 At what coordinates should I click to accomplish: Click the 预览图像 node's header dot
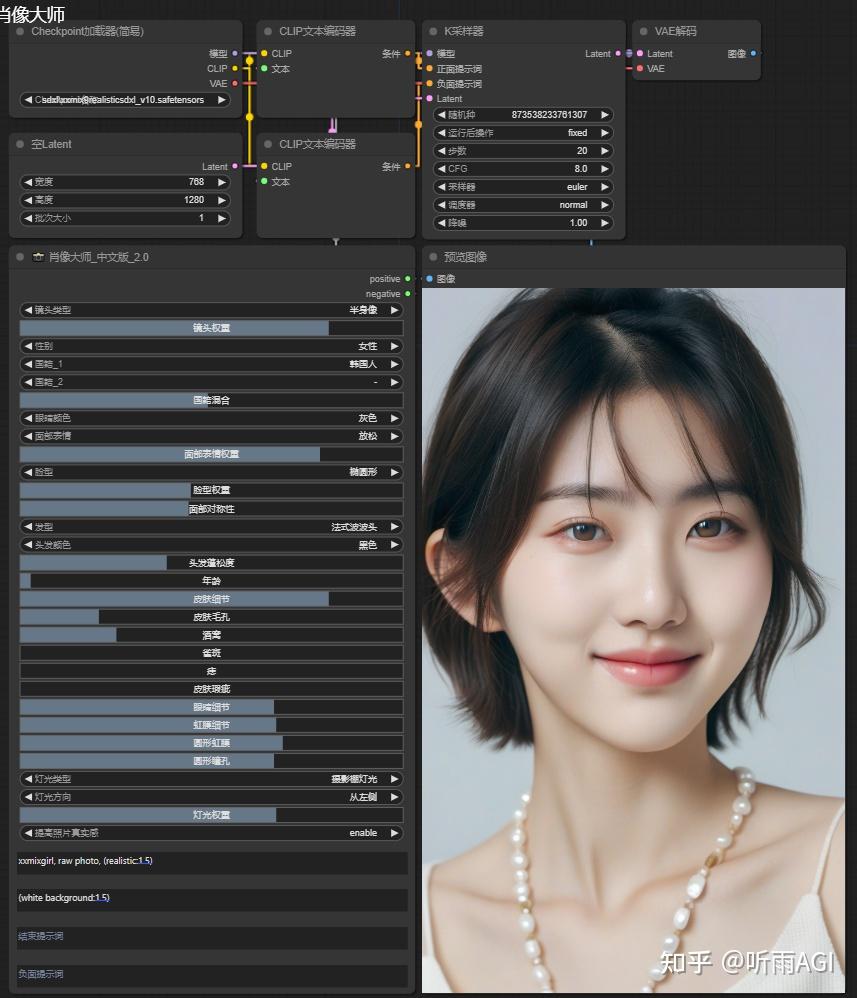(x=431, y=257)
